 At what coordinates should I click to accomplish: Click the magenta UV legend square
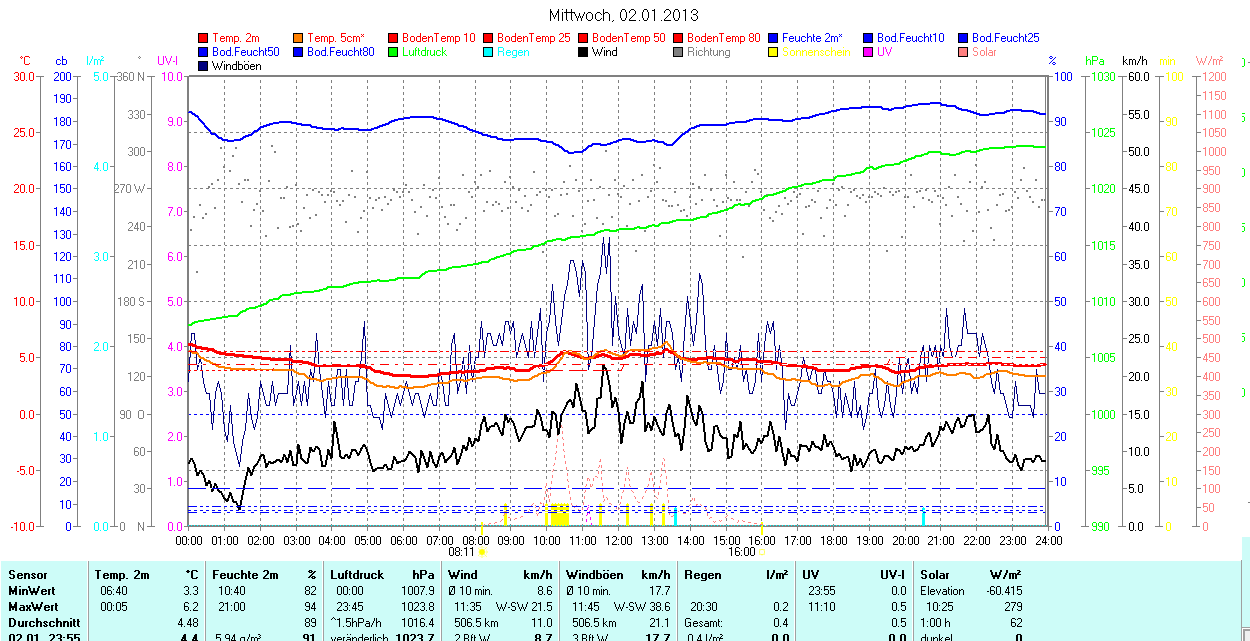869,52
